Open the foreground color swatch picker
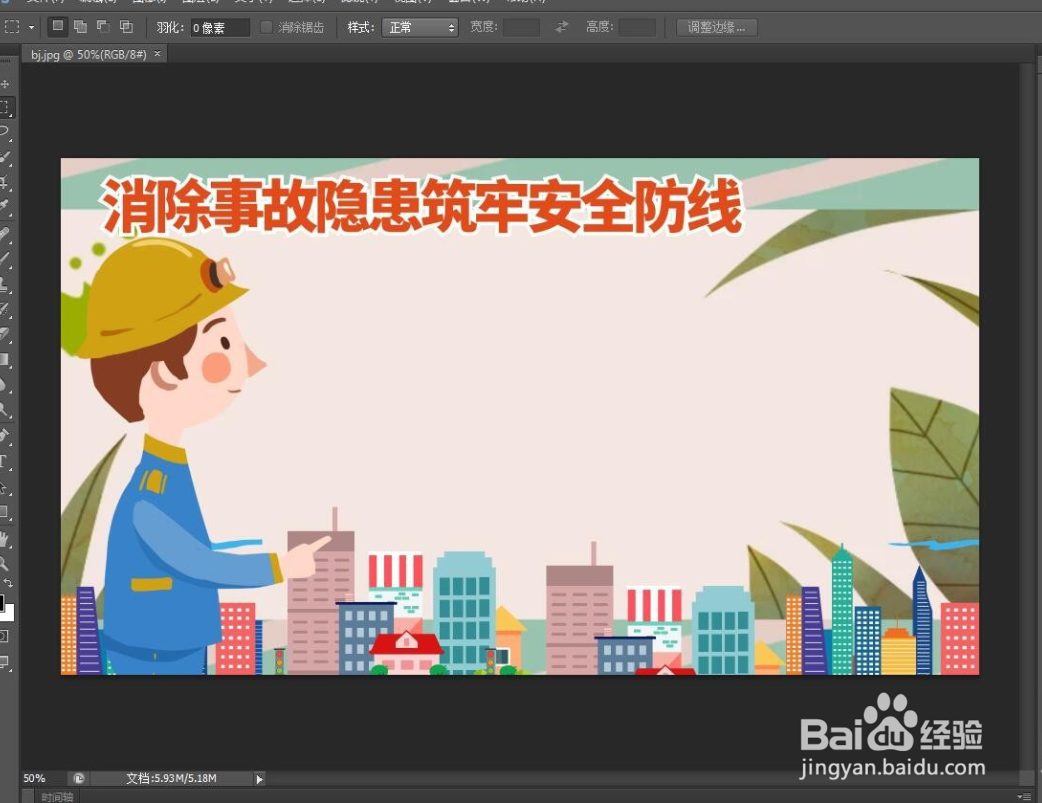The height and width of the screenshot is (803, 1042). tap(5, 601)
